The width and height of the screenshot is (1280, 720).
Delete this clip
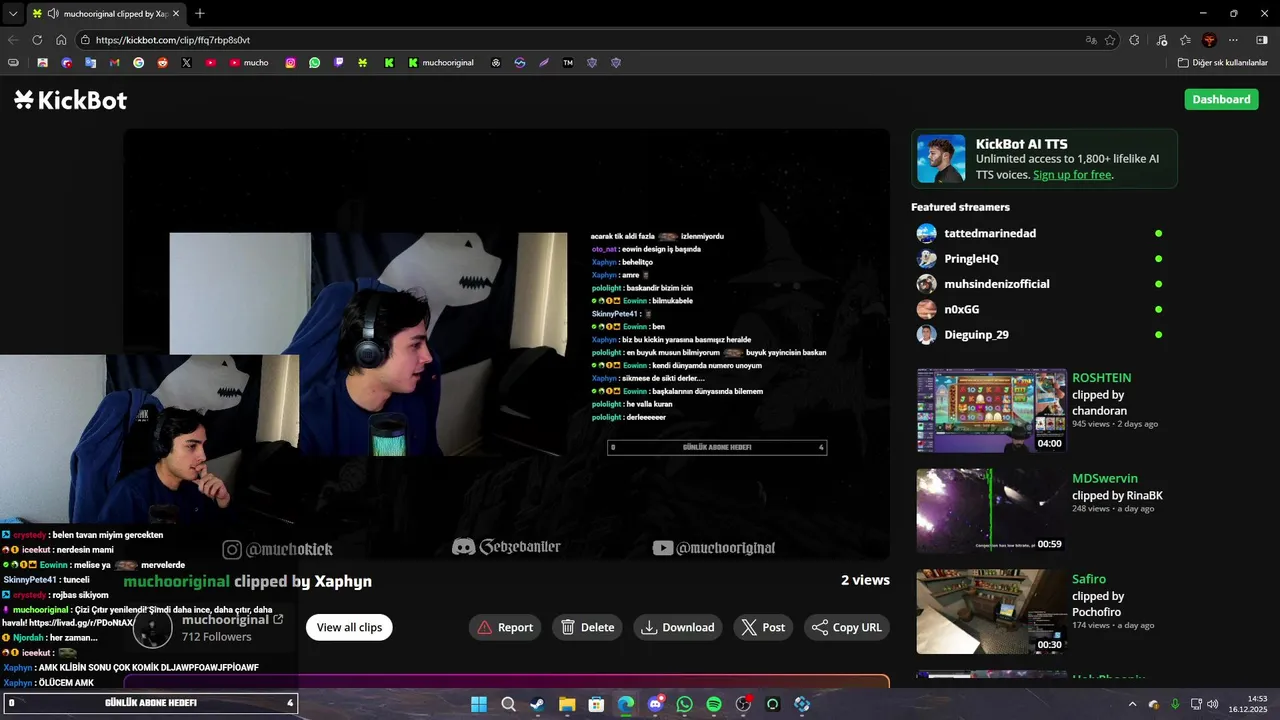click(x=587, y=627)
